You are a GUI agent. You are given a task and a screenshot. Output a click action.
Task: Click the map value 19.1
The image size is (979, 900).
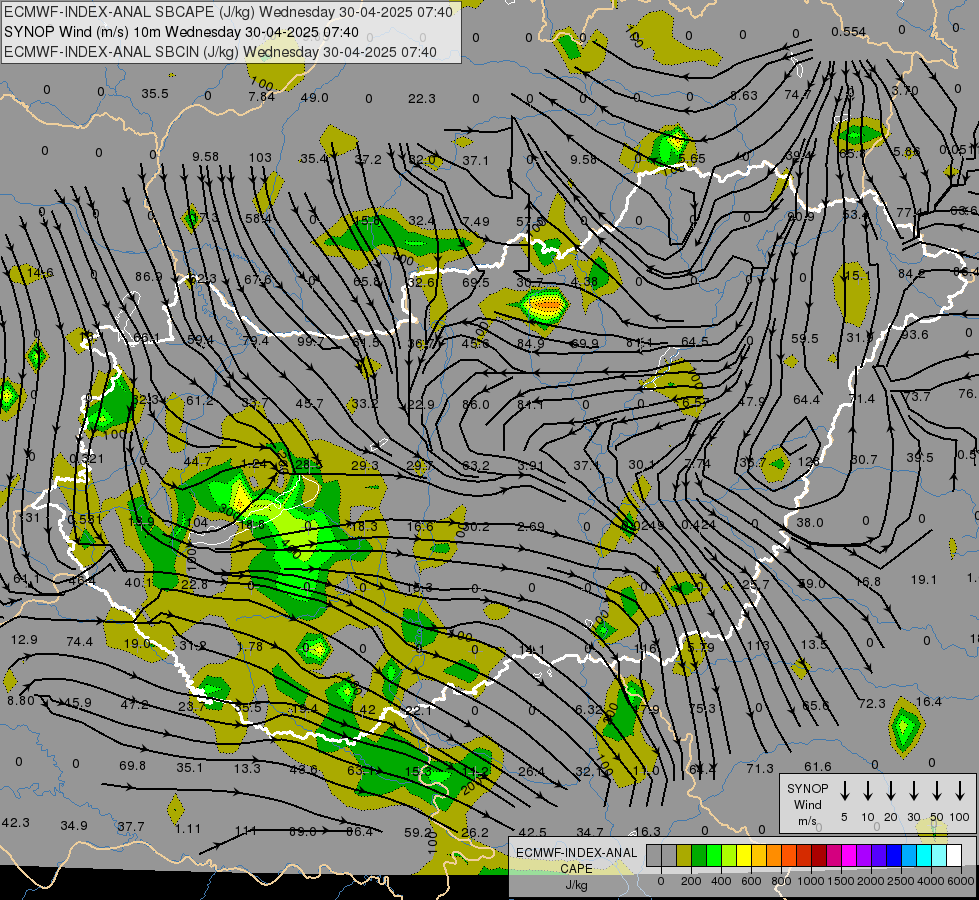[923, 580]
